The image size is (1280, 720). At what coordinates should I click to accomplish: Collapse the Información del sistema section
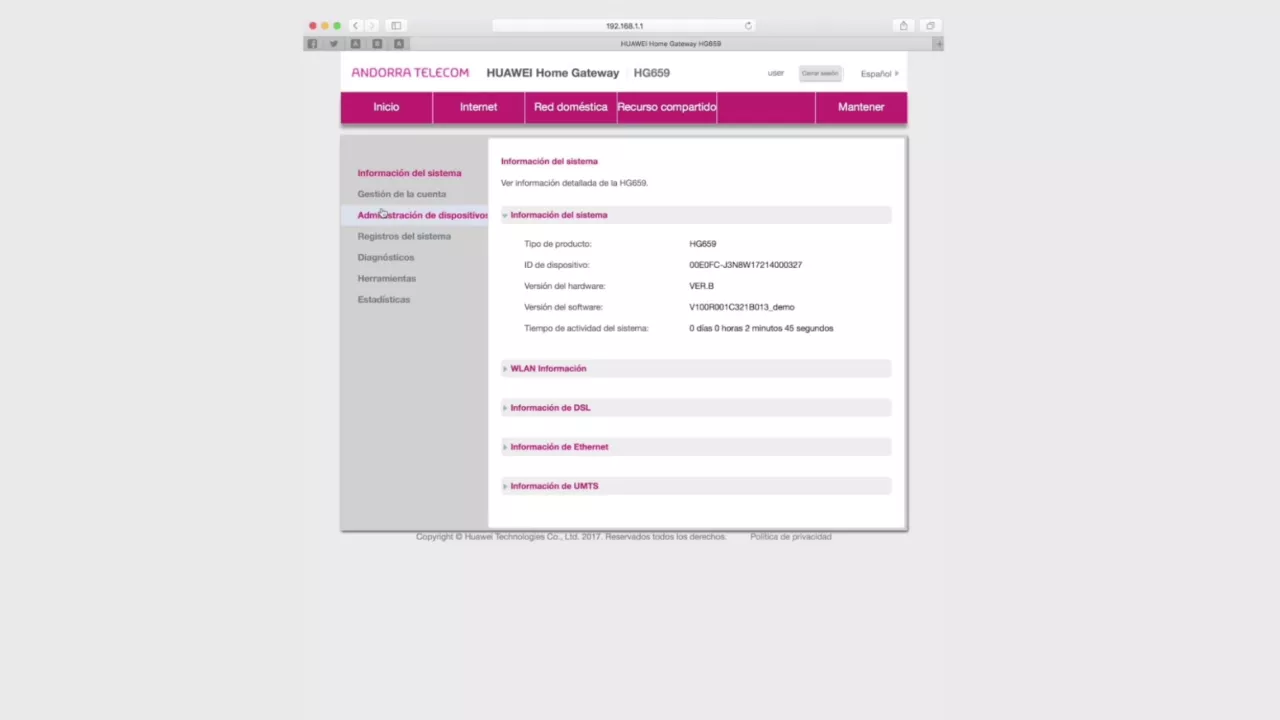point(696,215)
